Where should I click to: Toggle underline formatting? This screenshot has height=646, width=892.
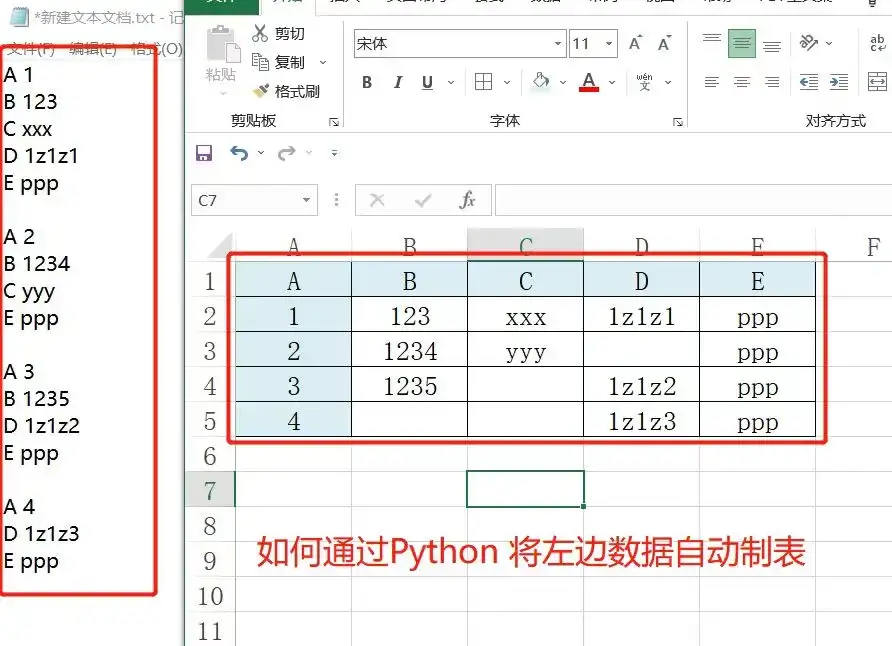click(x=427, y=82)
